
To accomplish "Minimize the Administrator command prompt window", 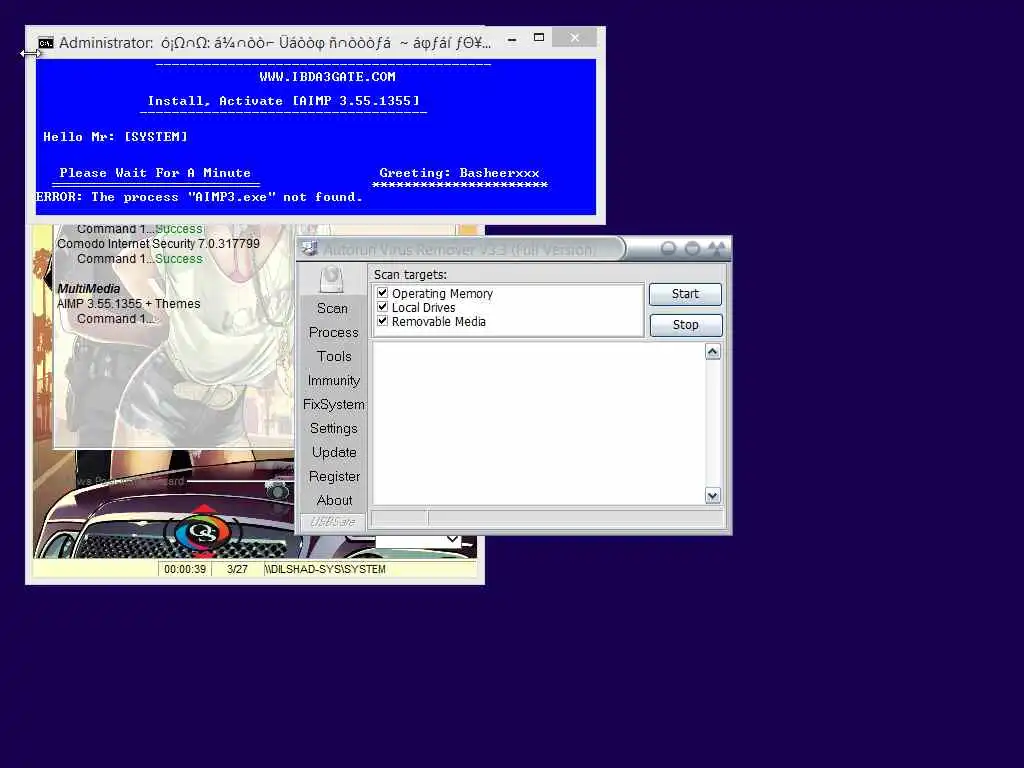I will (512, 39).
